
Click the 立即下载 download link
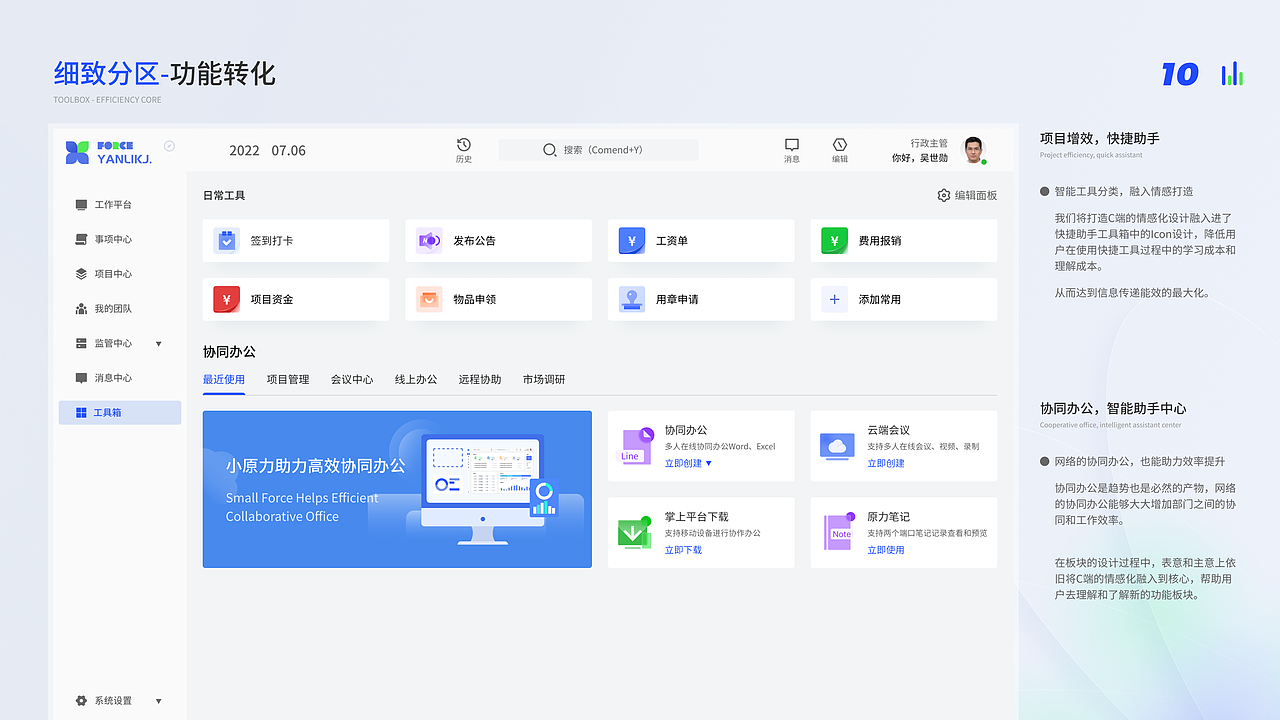tap(684, 549)
